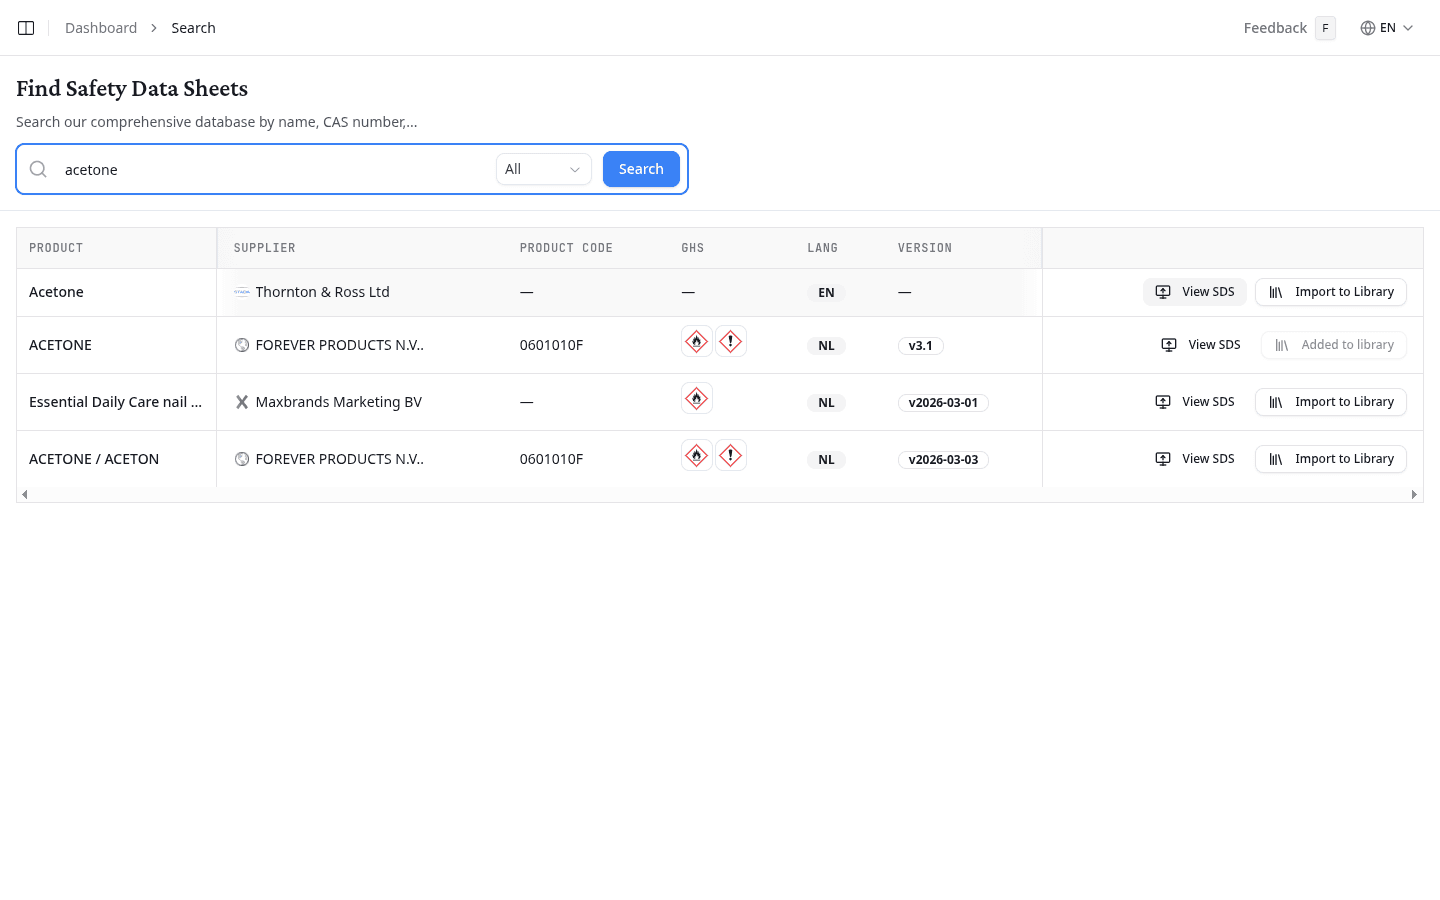Open the Feedback button

(x=1275, y=28)
